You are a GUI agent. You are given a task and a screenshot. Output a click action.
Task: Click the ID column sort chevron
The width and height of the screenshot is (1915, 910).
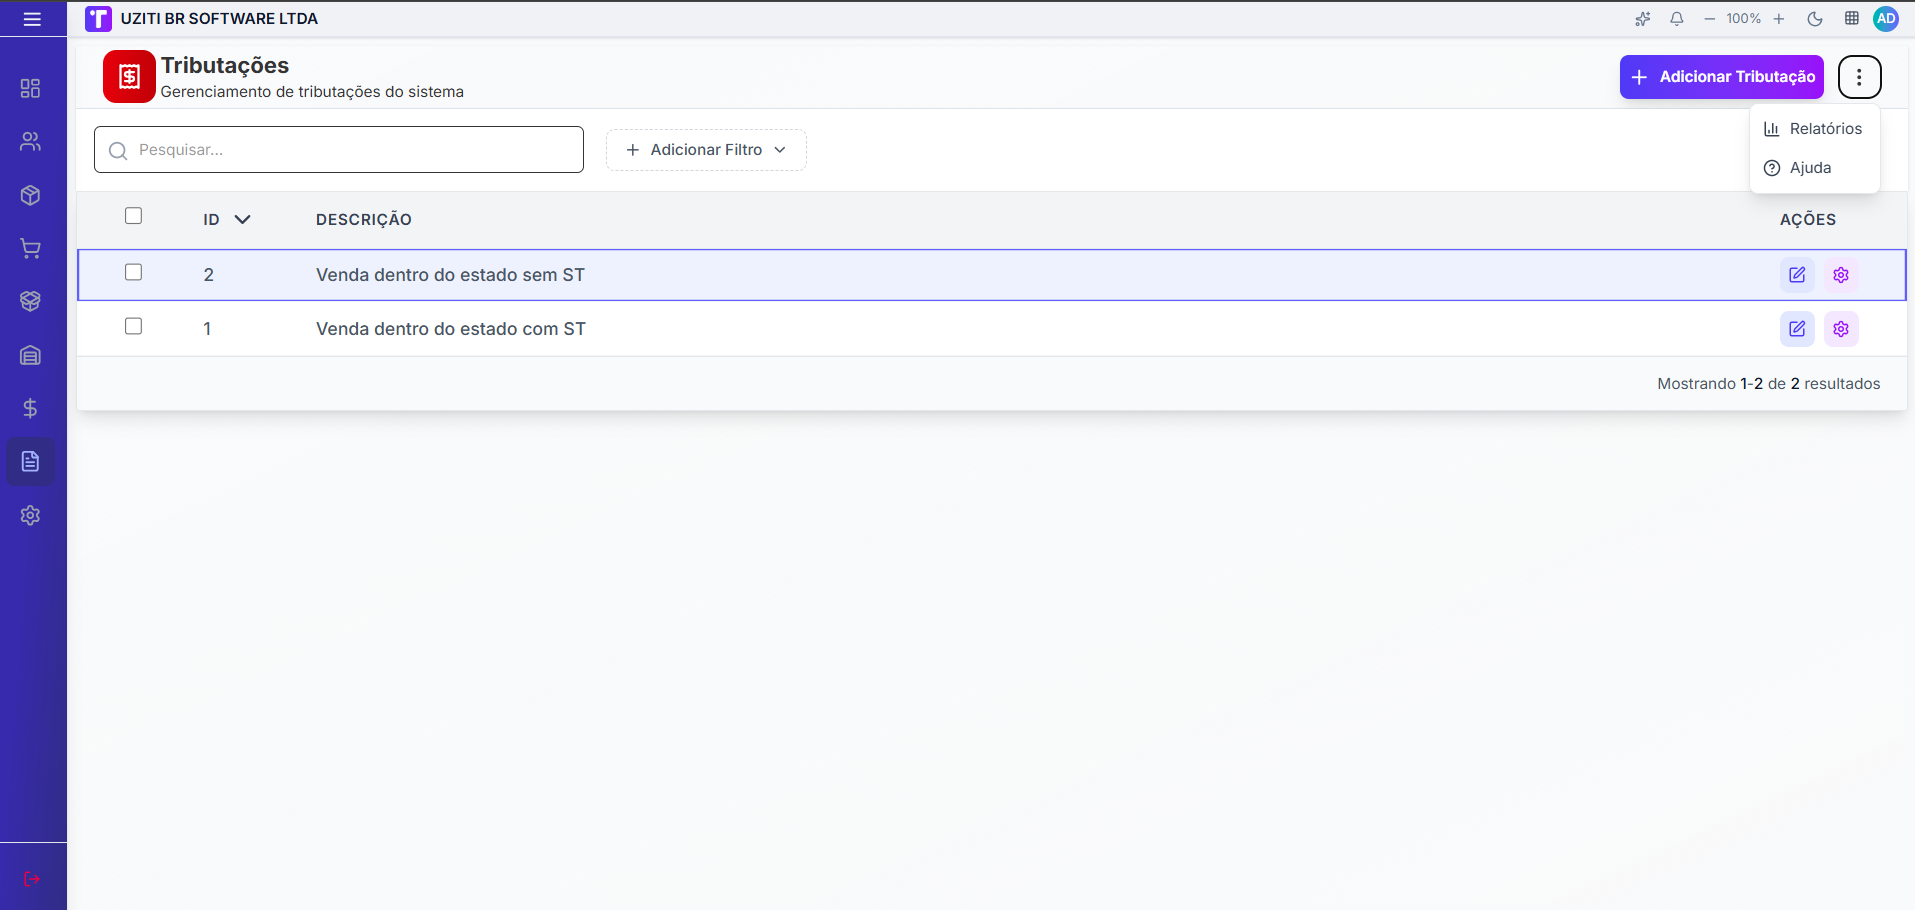(x=242, y=219)
